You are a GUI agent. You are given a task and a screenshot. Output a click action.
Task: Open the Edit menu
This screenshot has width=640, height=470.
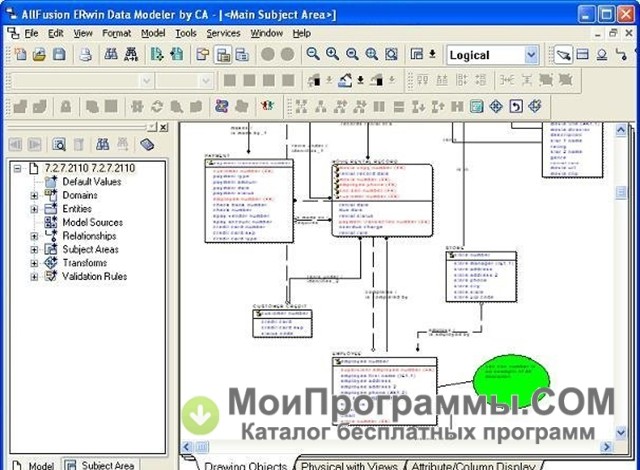[56, 33]
